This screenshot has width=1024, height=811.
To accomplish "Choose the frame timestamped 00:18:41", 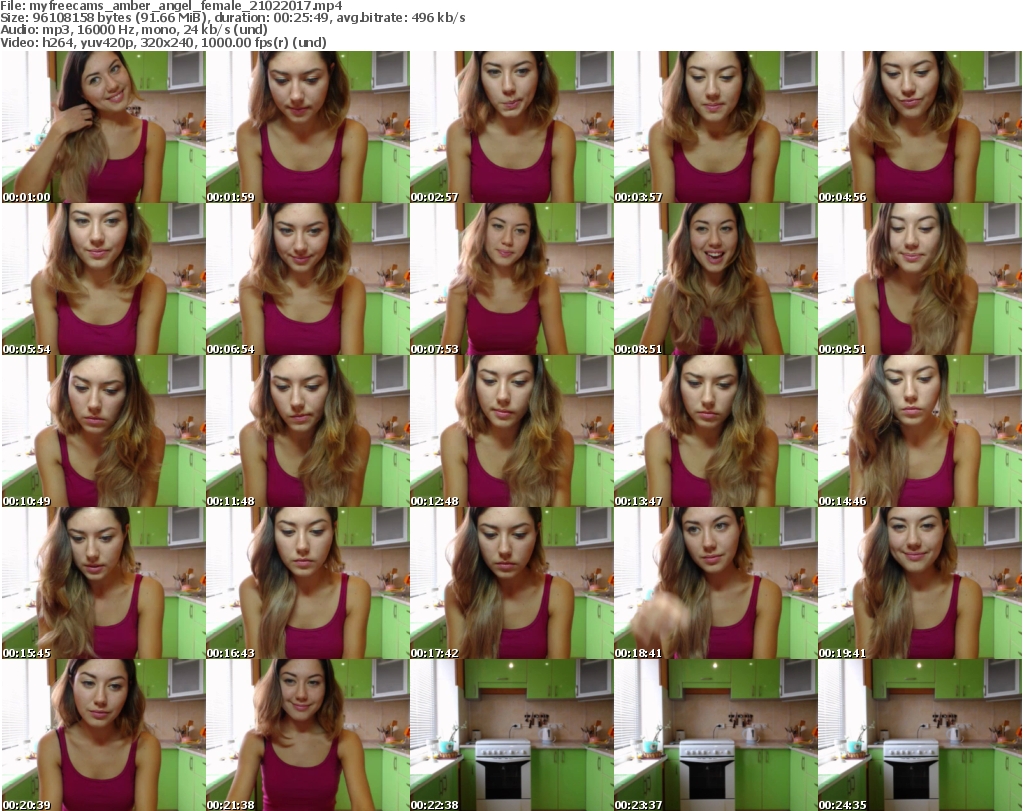I will (716, 583).
